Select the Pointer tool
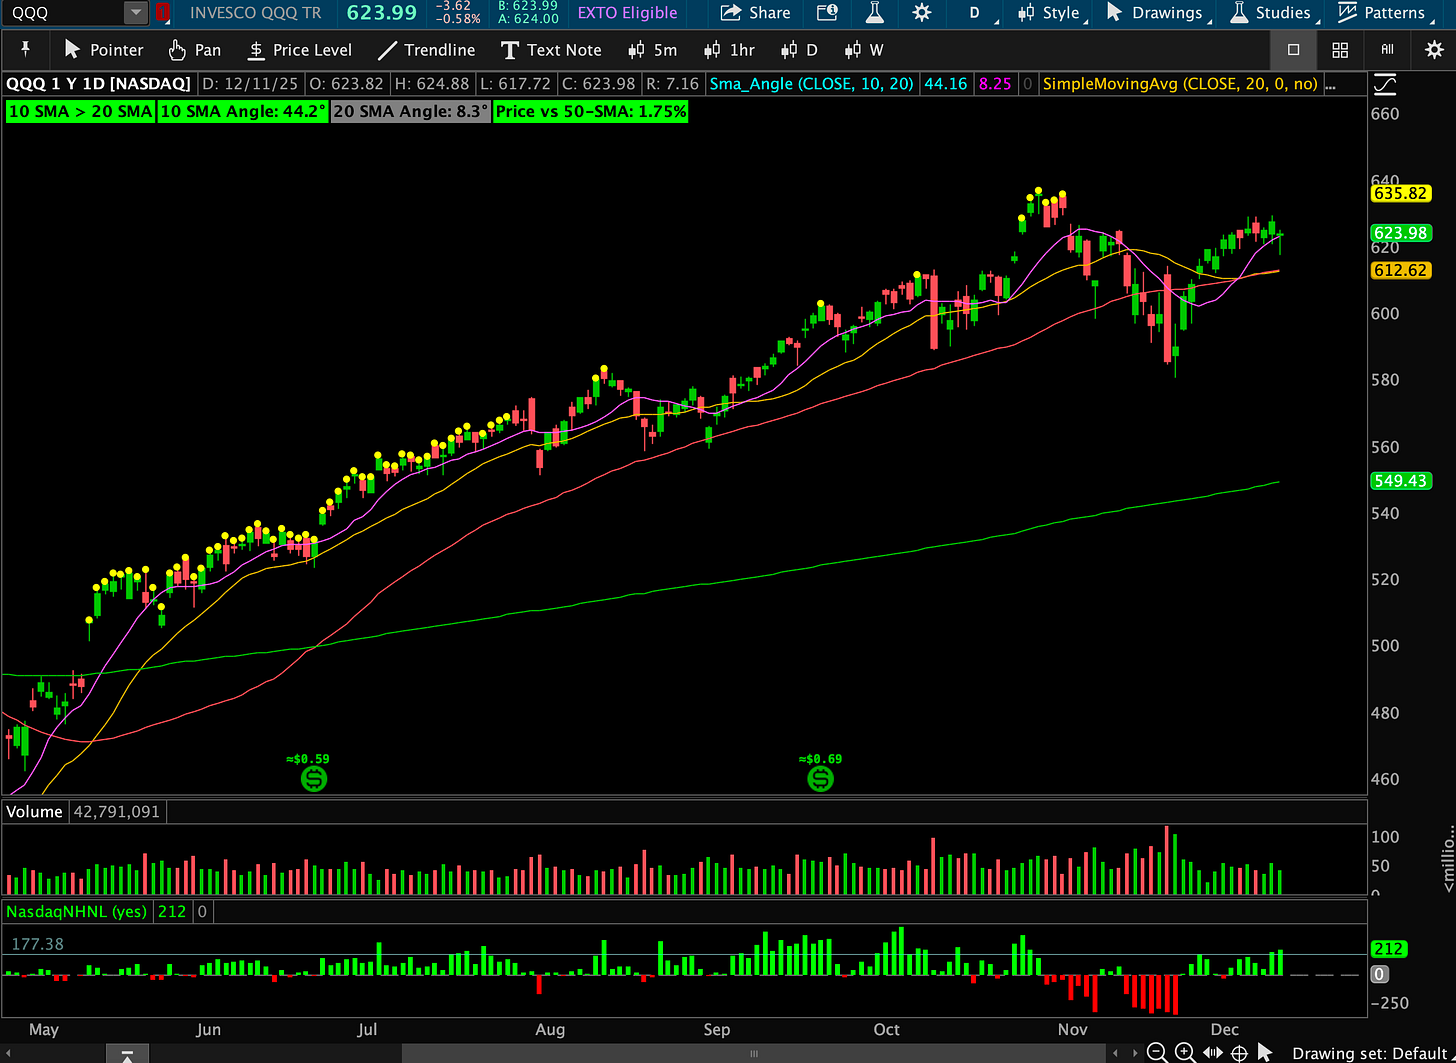 pyautogui.click(x=103, y=49)
